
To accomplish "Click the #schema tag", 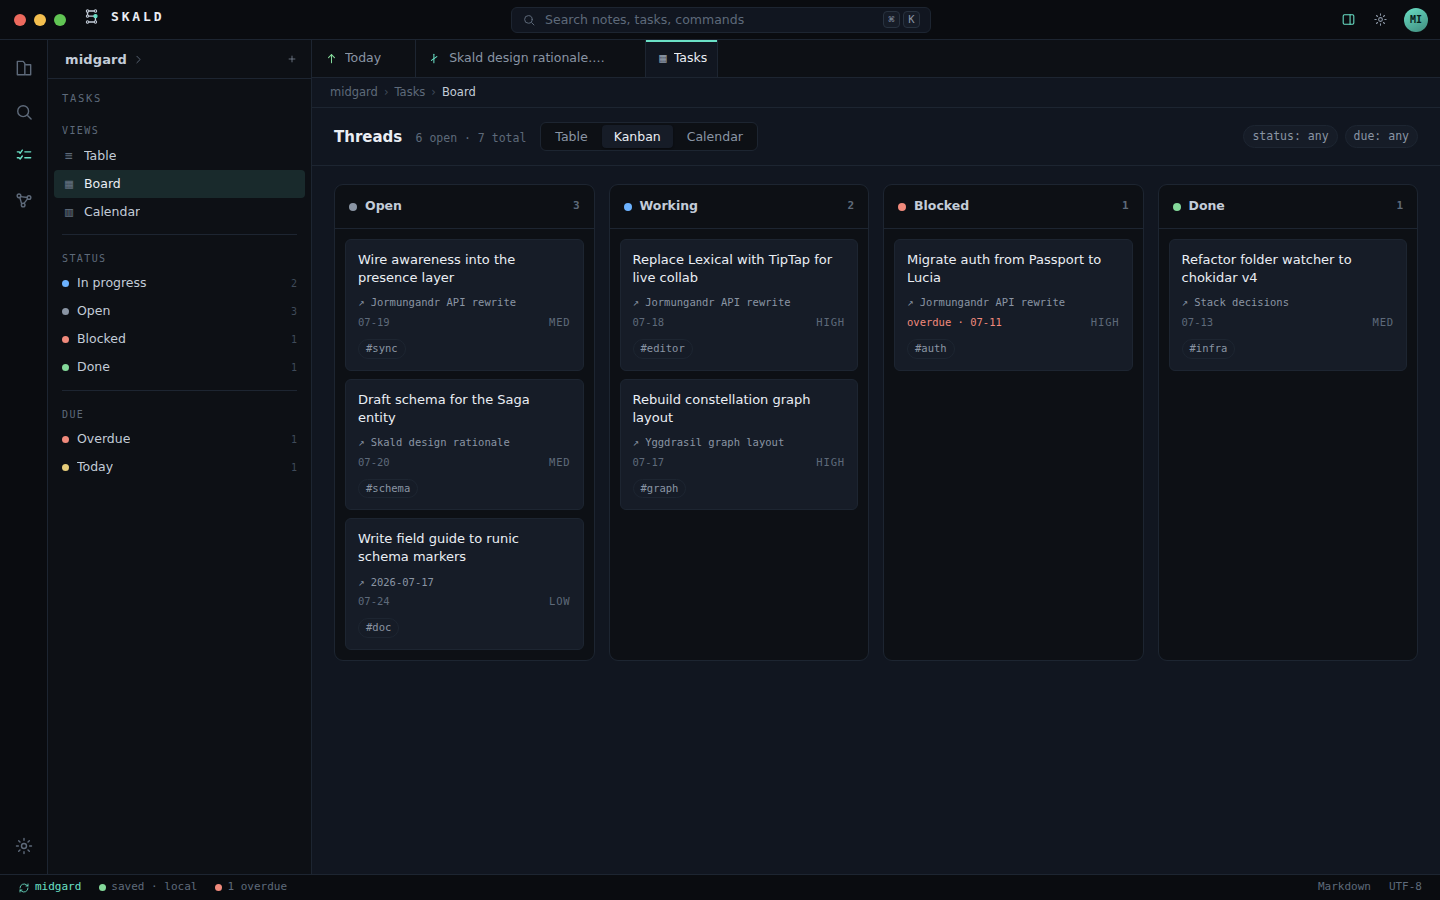I will point(388,489).
